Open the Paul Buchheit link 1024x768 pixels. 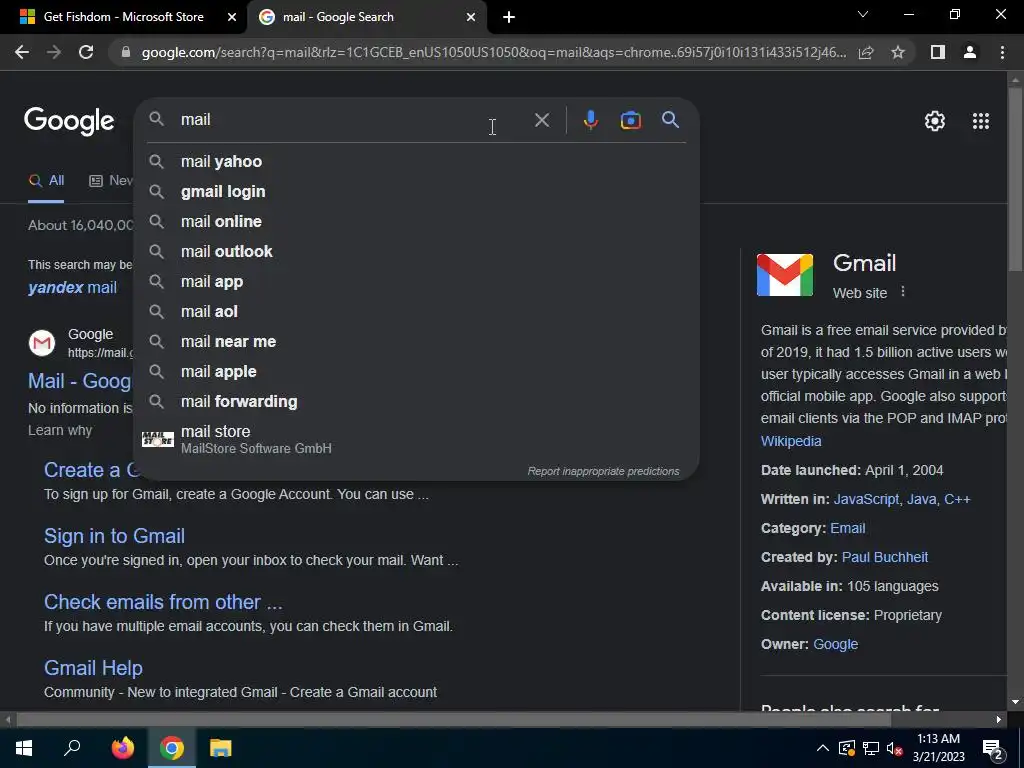click(885, 558)
